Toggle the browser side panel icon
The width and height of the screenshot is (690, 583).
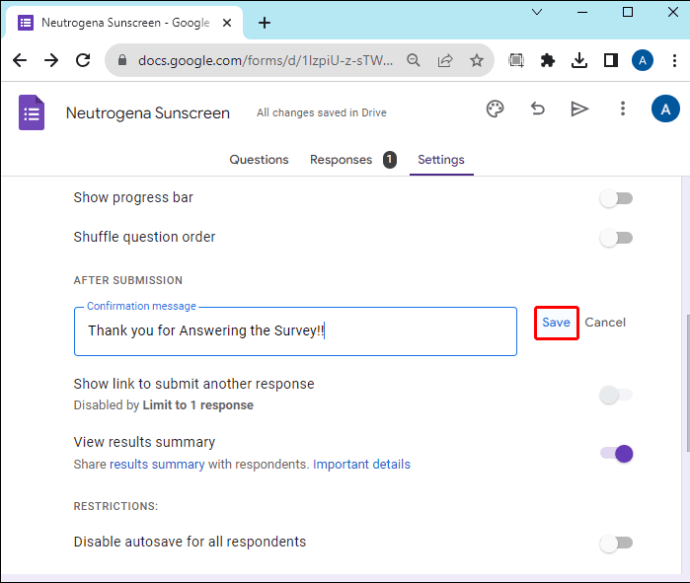click(611, 60)
